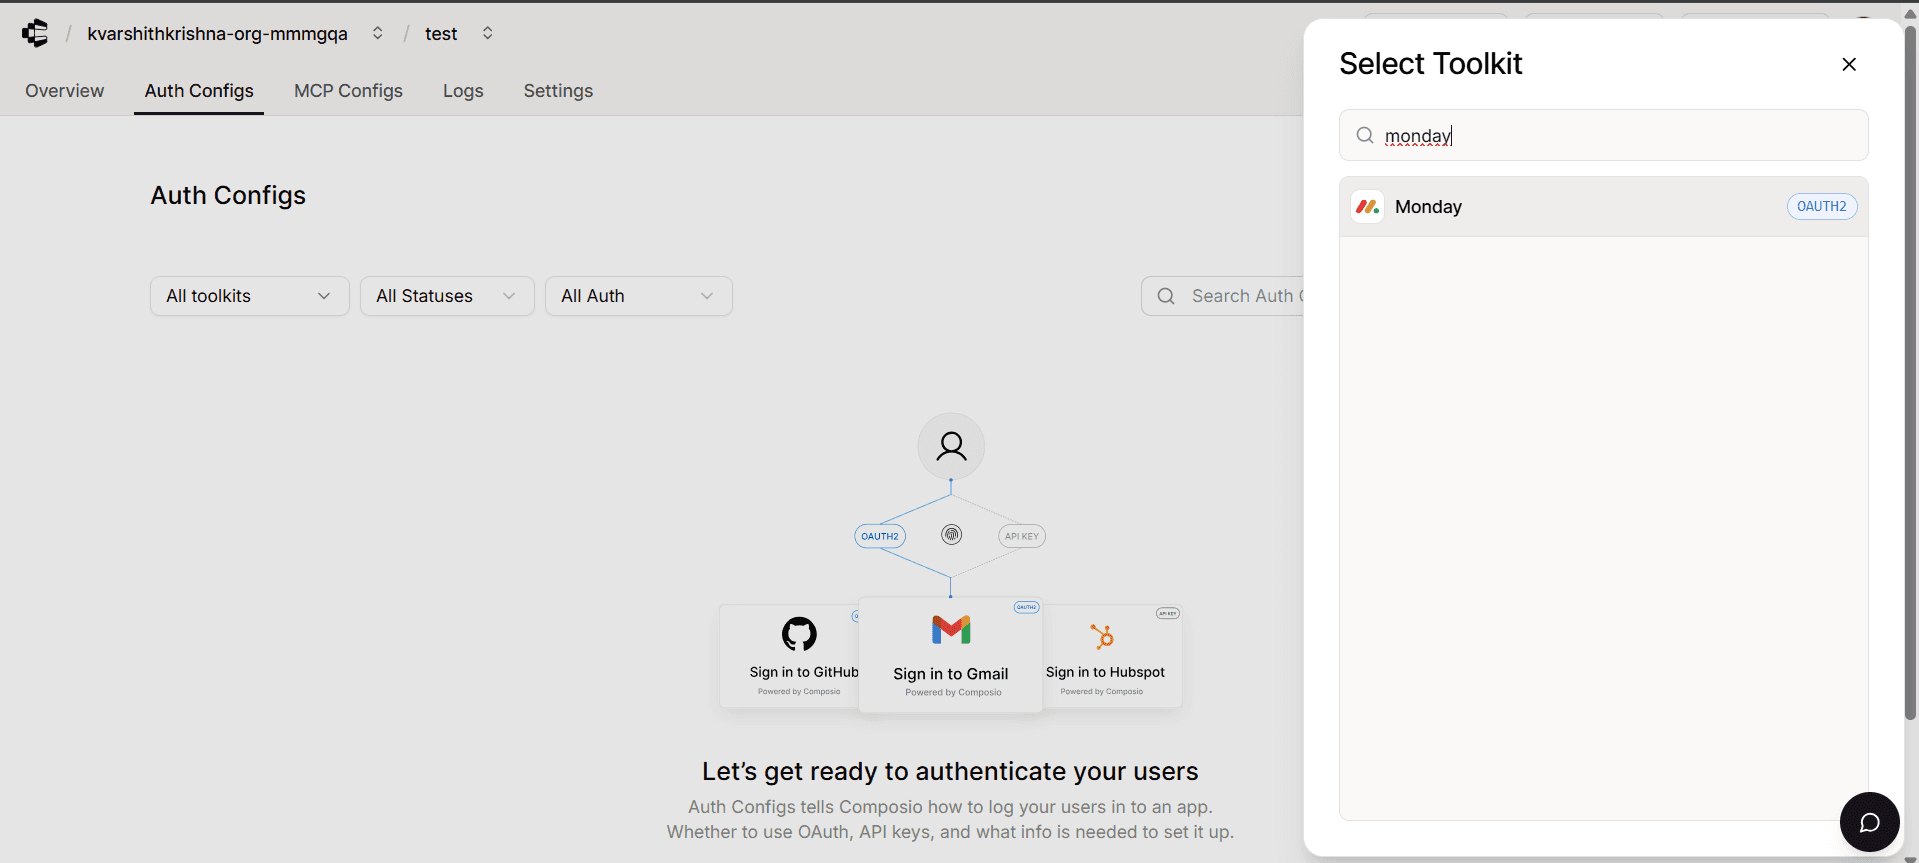The width and height of the screenshot is (1919, 863).
Task: Click the test project breadcrumb
Action: [x=441, y=34]
